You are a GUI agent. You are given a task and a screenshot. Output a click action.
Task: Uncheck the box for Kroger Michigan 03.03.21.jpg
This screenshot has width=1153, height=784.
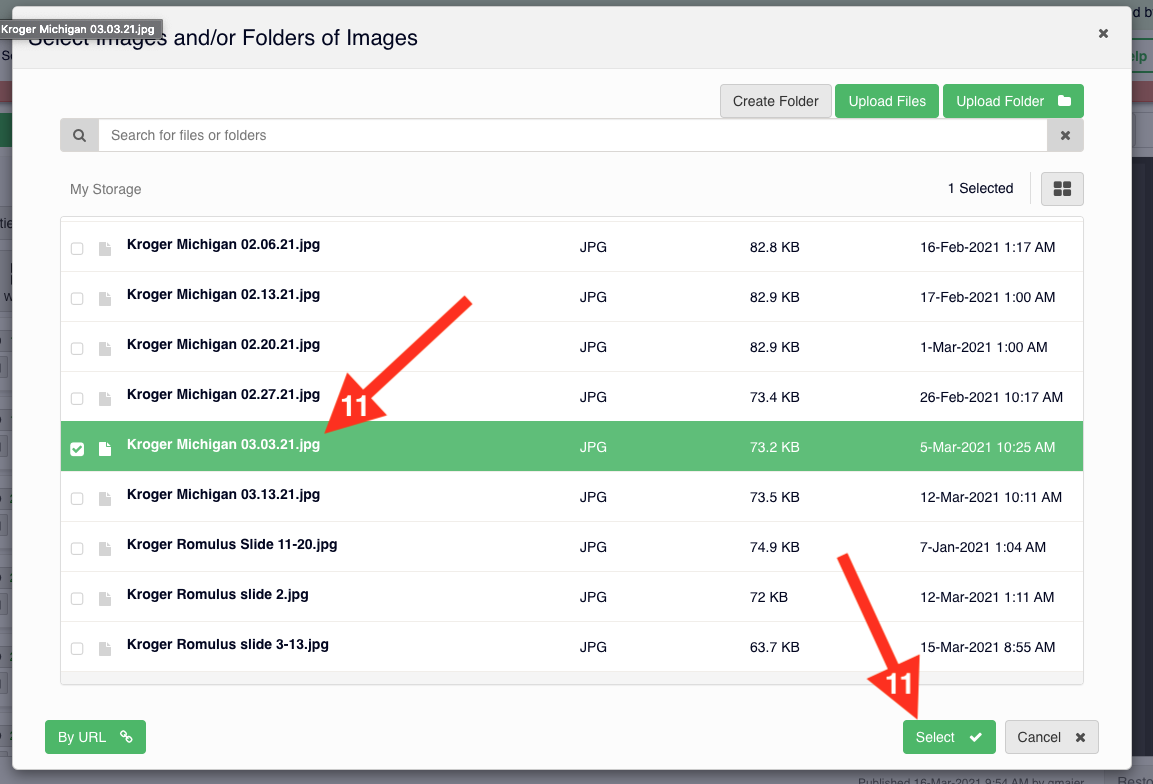coord(77,449)
